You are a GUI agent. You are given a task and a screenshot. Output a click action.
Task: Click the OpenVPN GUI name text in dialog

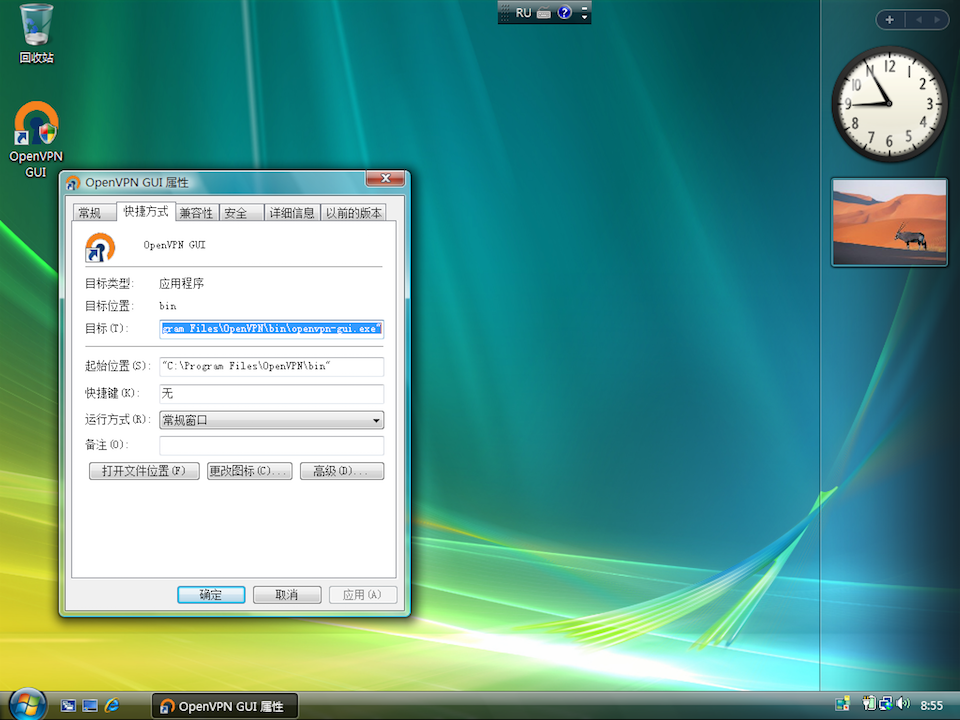(174, 245)
